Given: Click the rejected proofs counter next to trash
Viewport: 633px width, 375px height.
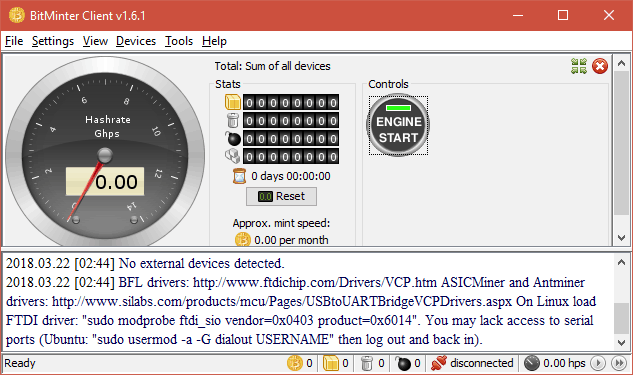Looking at the screenshot, I should coord(291,120).
